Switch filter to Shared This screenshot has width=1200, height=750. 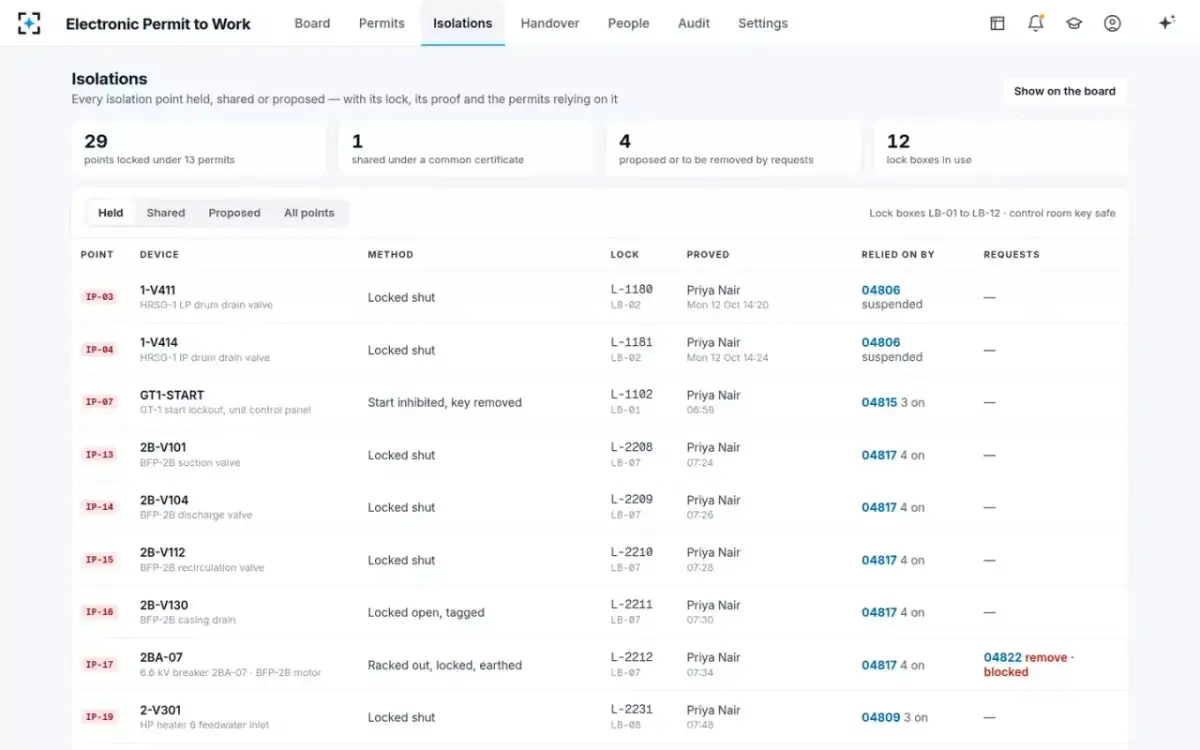(x=166, y=213)
